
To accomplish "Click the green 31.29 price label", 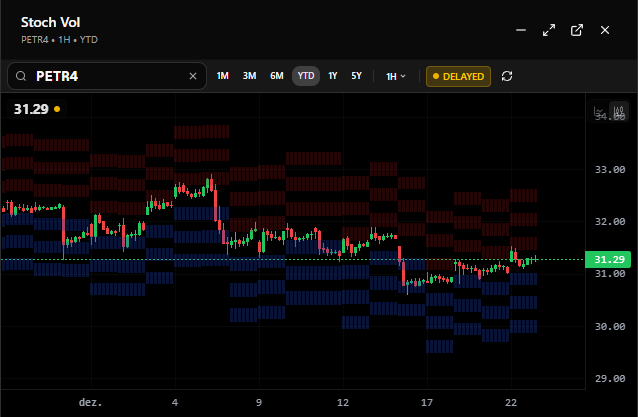I will 608,260.
